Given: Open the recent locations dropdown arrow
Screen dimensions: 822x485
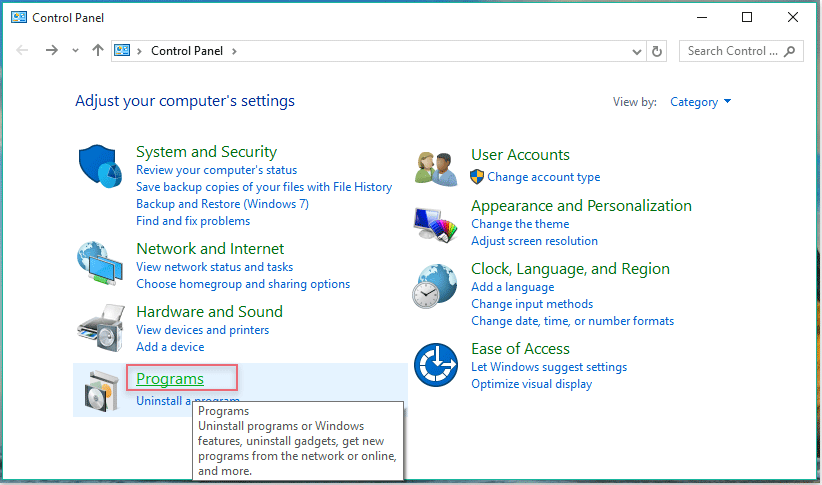Looking at the screenshot, I should coord(75,51).
